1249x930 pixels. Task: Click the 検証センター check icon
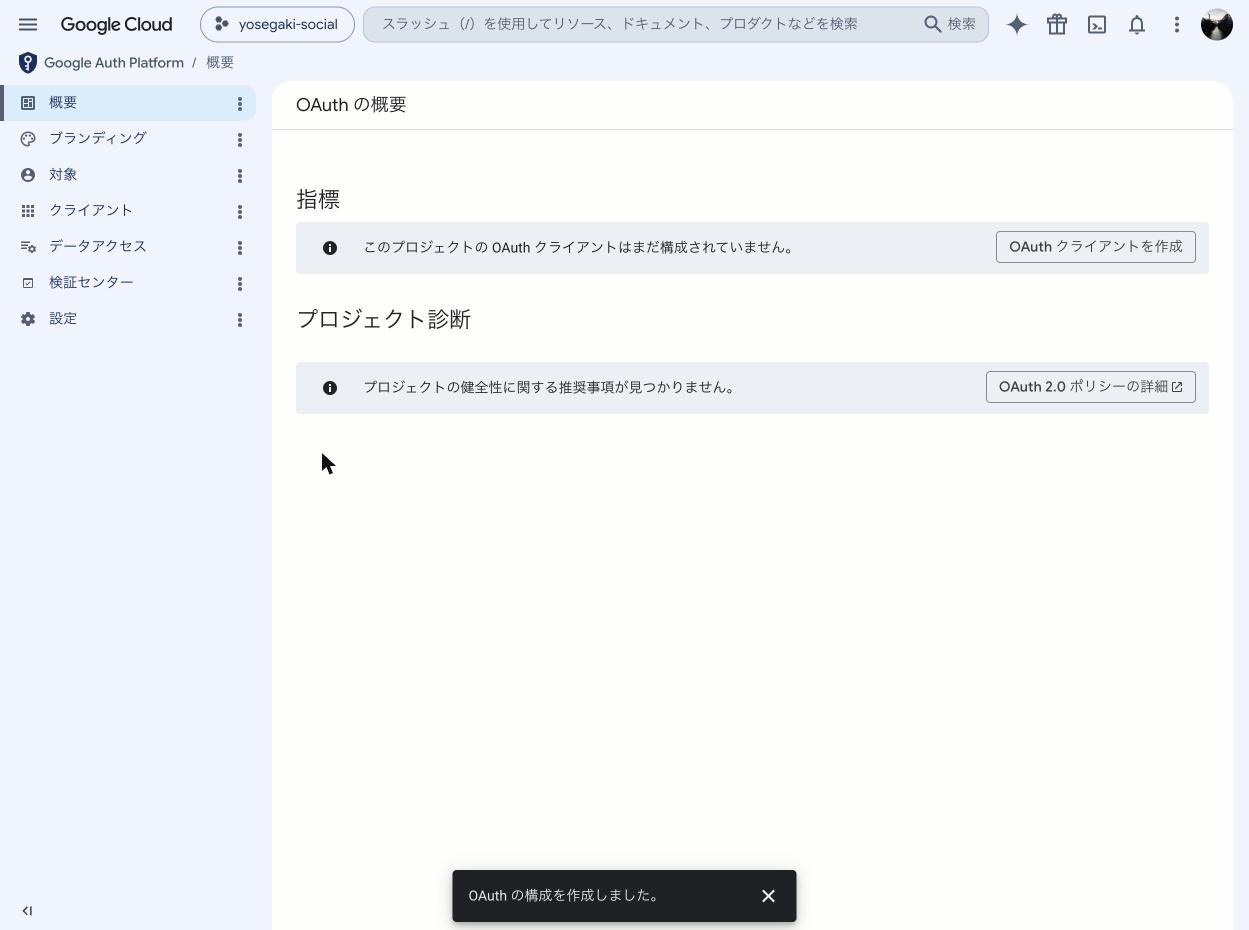click(x=28, y=283)
